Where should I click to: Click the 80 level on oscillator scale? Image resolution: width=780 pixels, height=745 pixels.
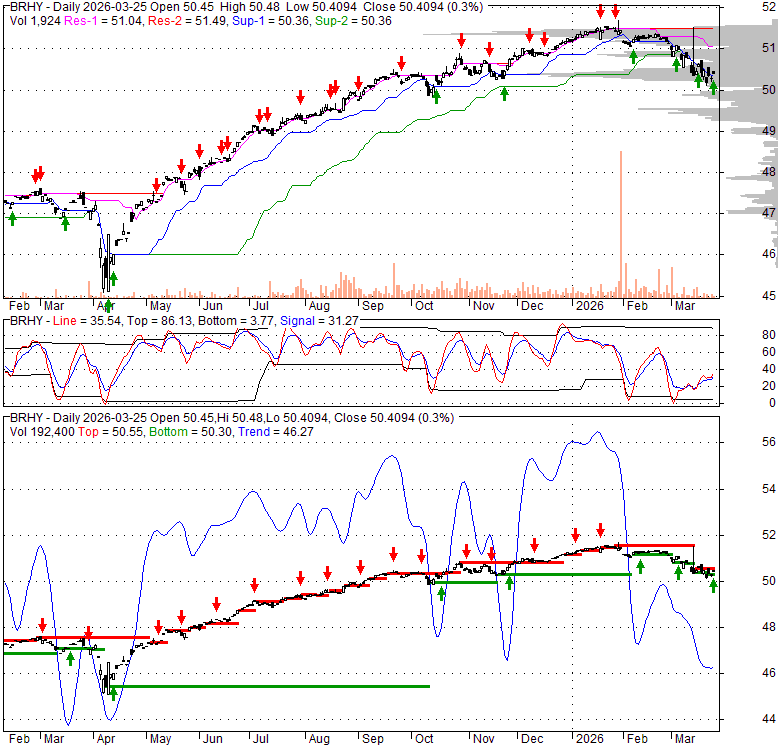[742, 335]
